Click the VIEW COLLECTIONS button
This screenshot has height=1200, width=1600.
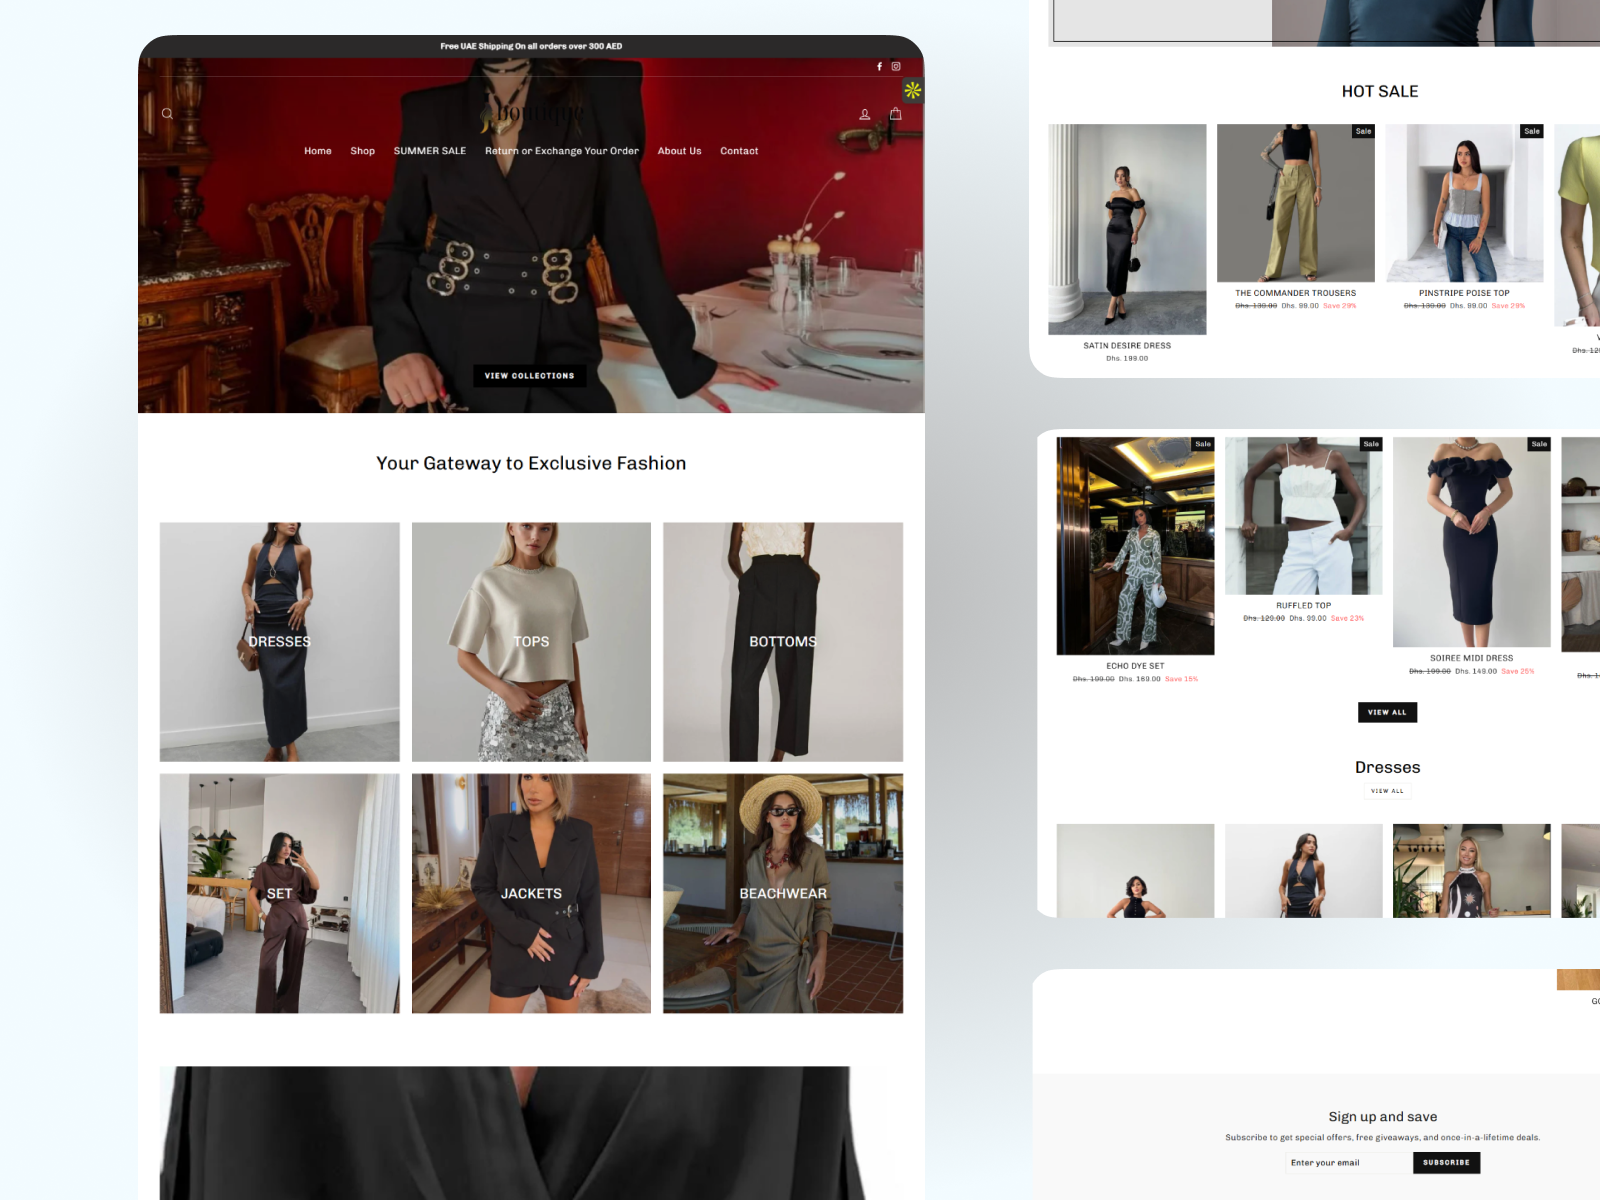530,376
